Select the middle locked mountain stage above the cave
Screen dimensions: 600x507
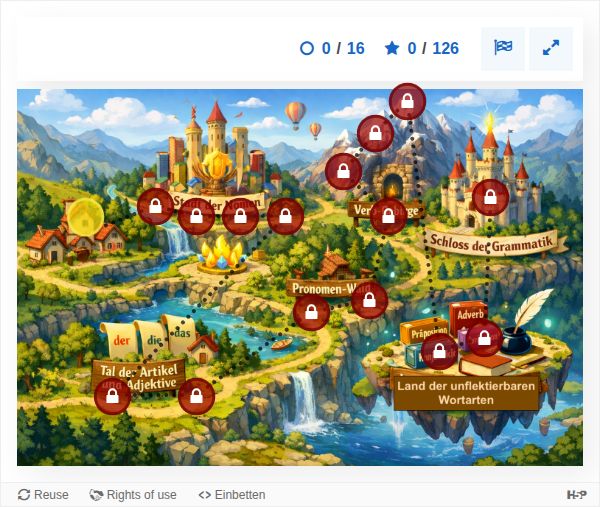coord(376,133)
